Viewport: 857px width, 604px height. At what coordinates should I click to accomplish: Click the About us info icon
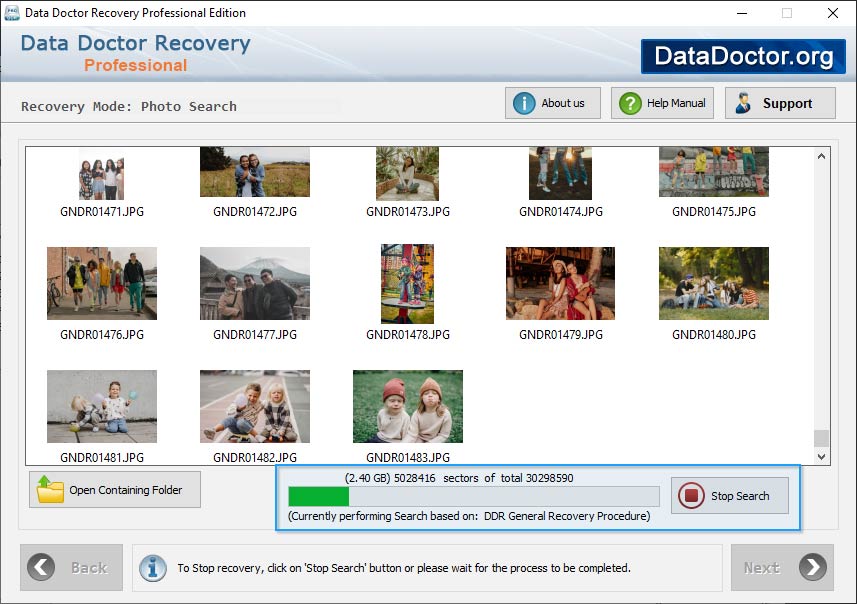pyautogui.click(x=524, y=103)
